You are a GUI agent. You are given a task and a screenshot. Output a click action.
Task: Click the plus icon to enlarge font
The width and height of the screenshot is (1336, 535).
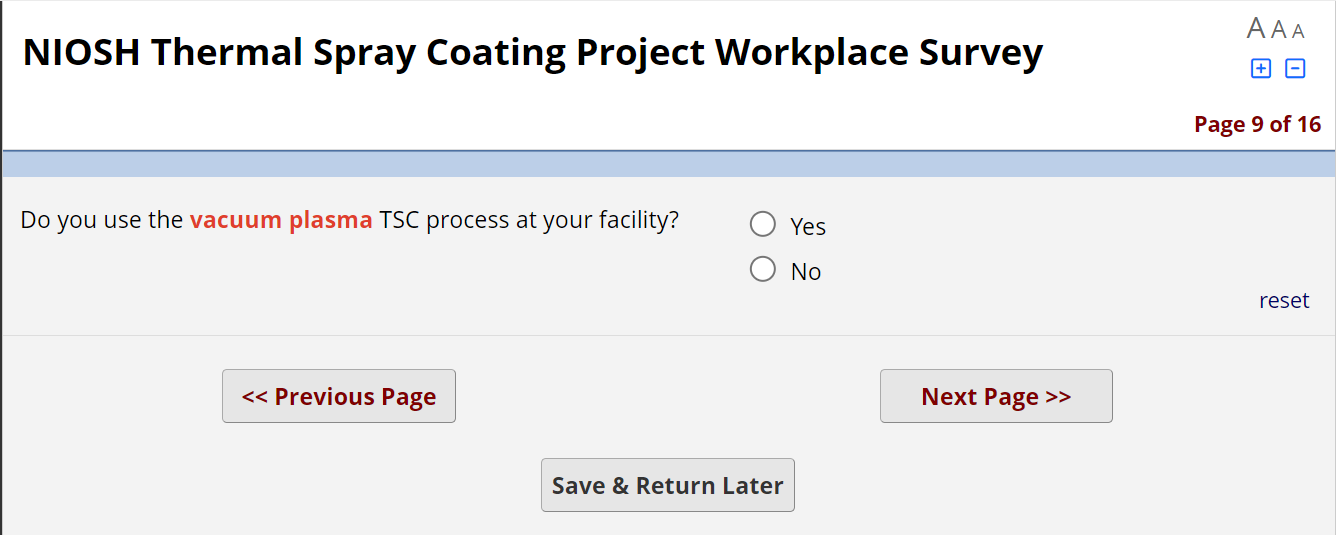(1261, 69)
